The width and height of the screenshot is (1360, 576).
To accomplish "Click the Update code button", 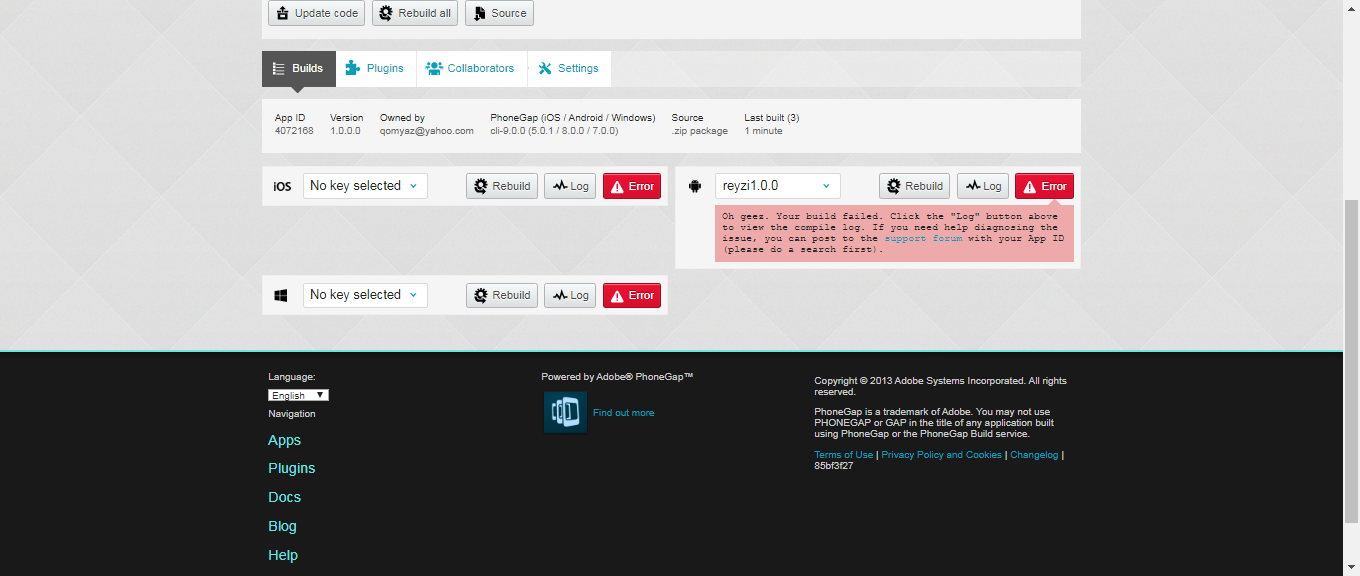I will (x=316, y=13).
